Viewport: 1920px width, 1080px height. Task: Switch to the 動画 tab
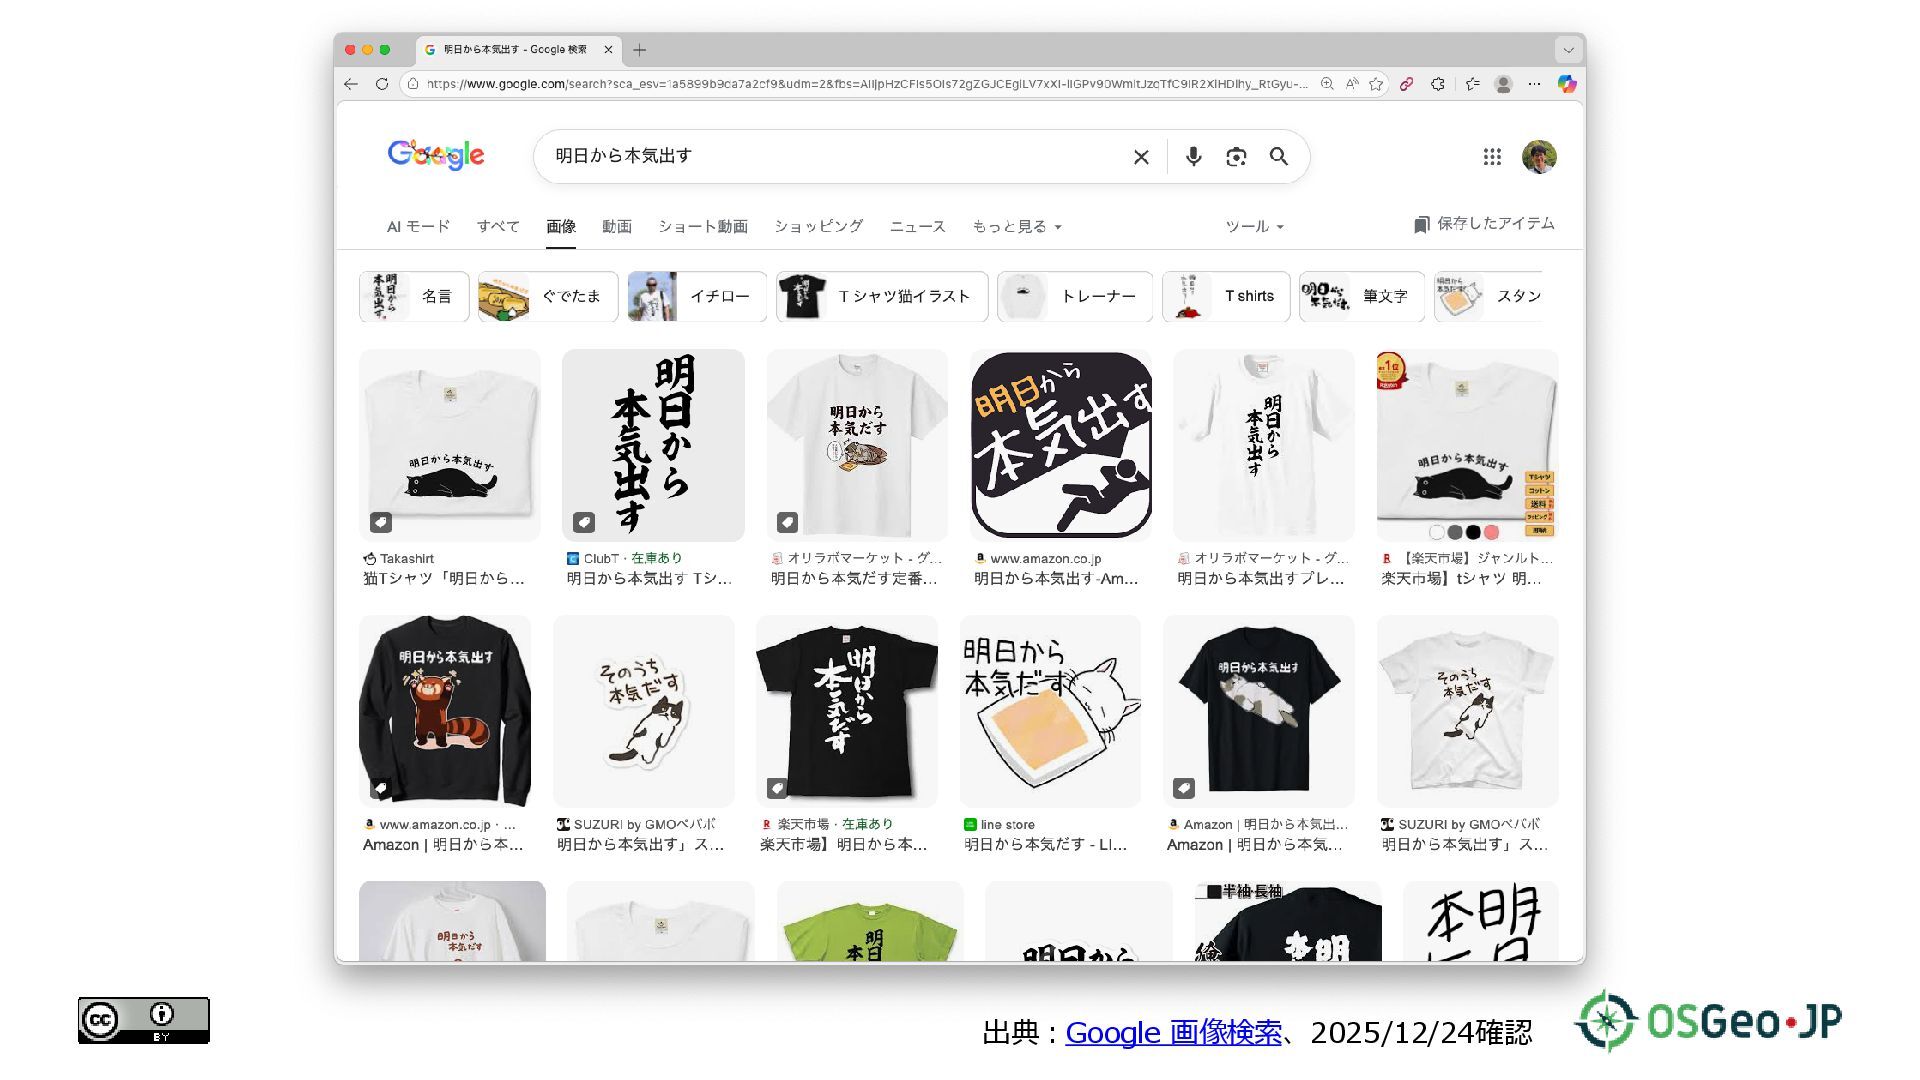coord(616,227)
